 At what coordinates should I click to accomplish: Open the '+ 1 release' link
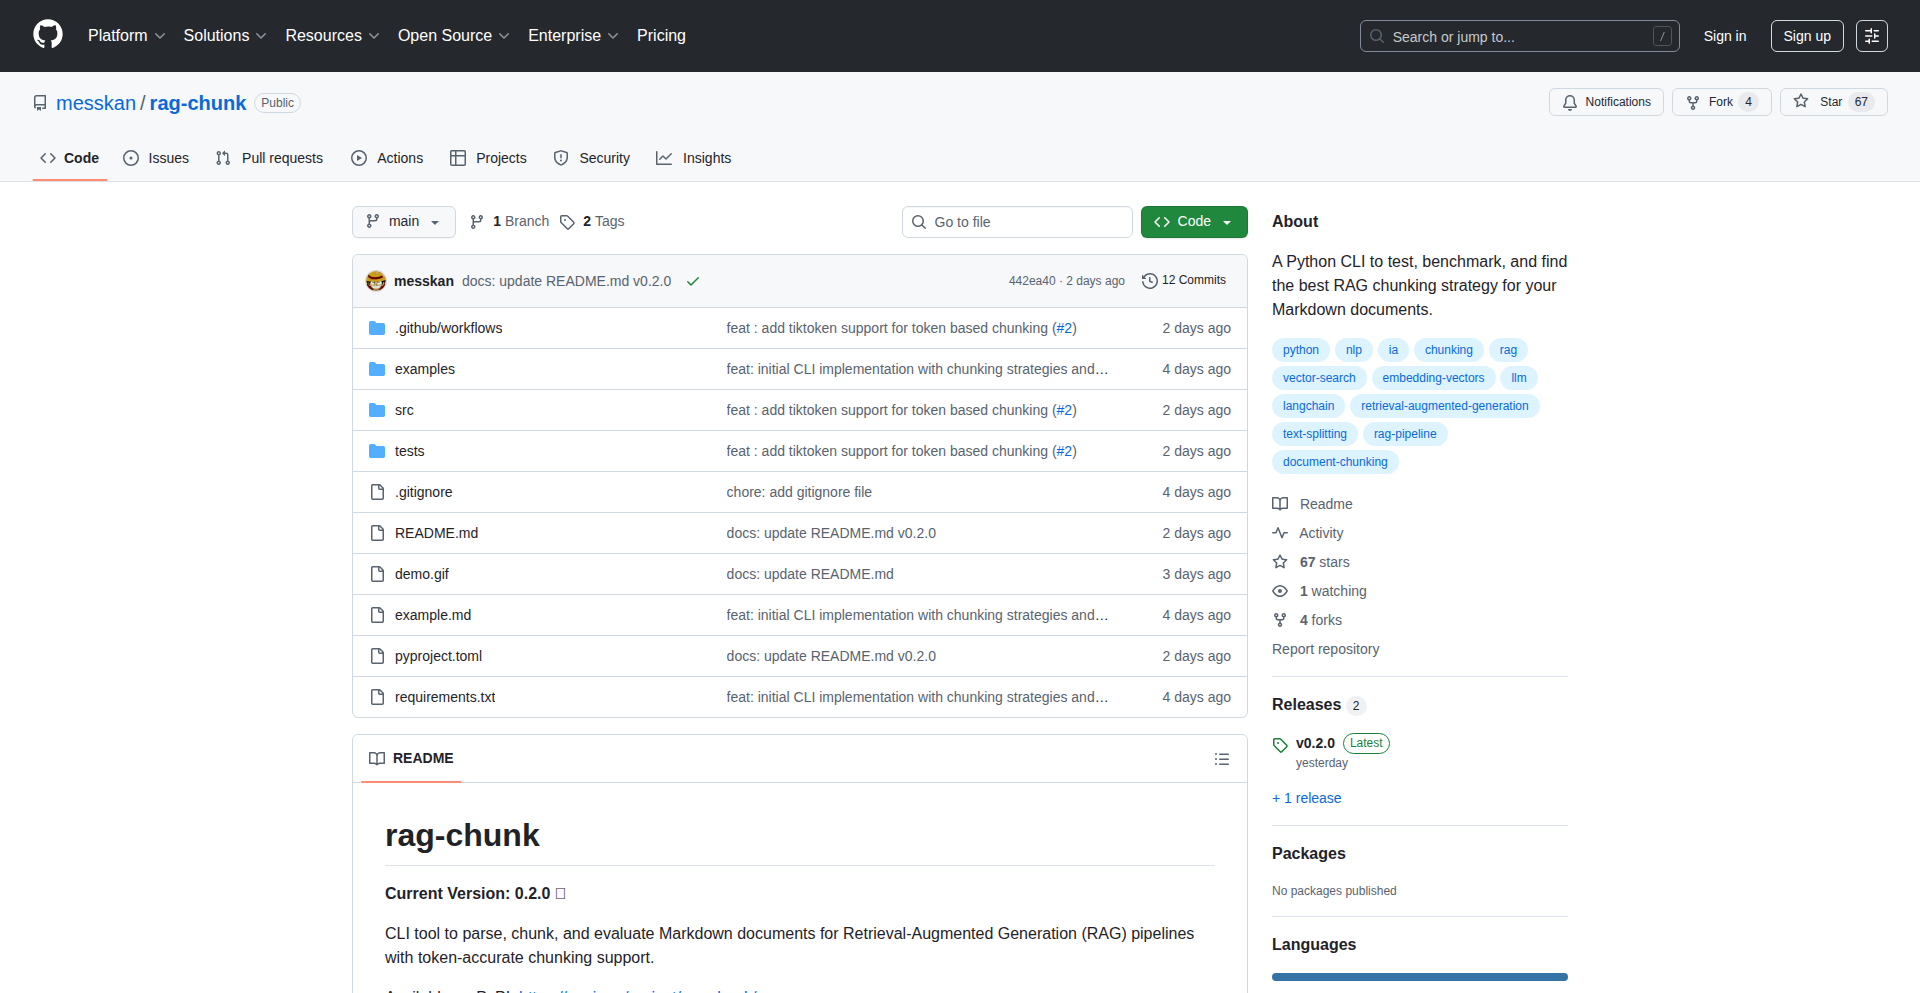pyautogui.click(x=1306, y=798)
